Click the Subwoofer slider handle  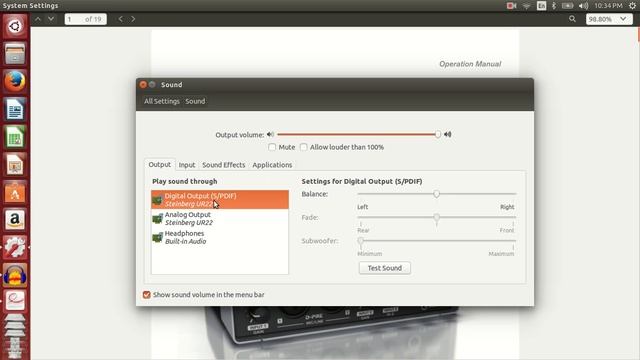tap(361, 241)
